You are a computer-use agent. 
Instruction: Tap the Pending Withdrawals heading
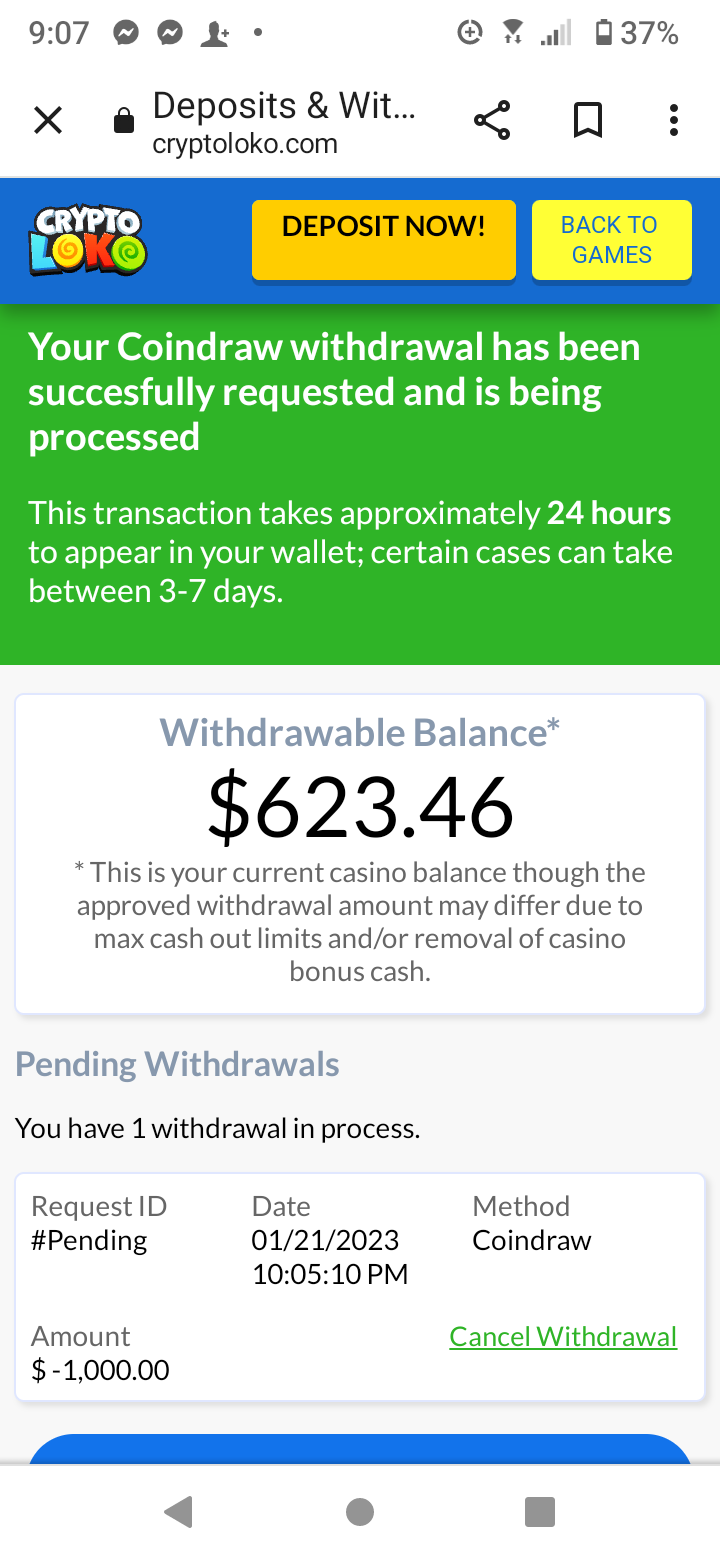tap(177, 1064)
